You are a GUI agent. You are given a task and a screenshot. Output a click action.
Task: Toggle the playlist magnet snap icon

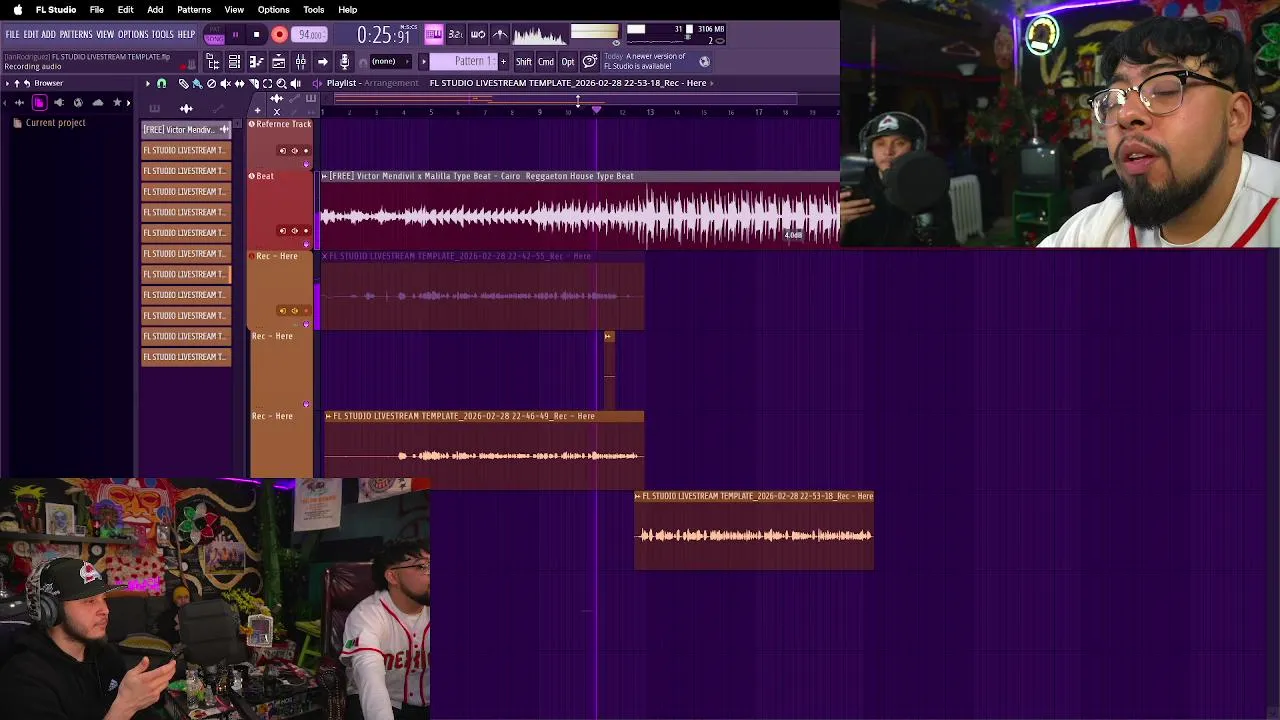tap(162, 83)
